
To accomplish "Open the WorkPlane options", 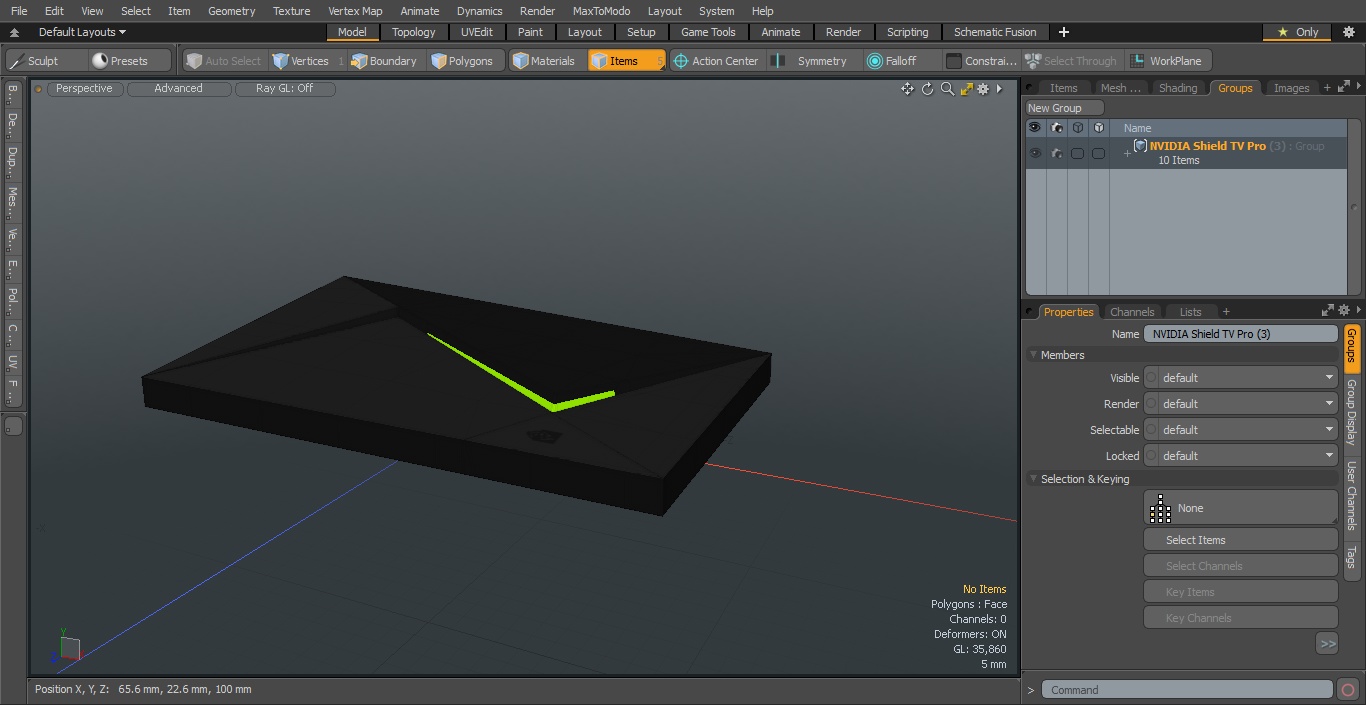I will (x=1167, y=61).
